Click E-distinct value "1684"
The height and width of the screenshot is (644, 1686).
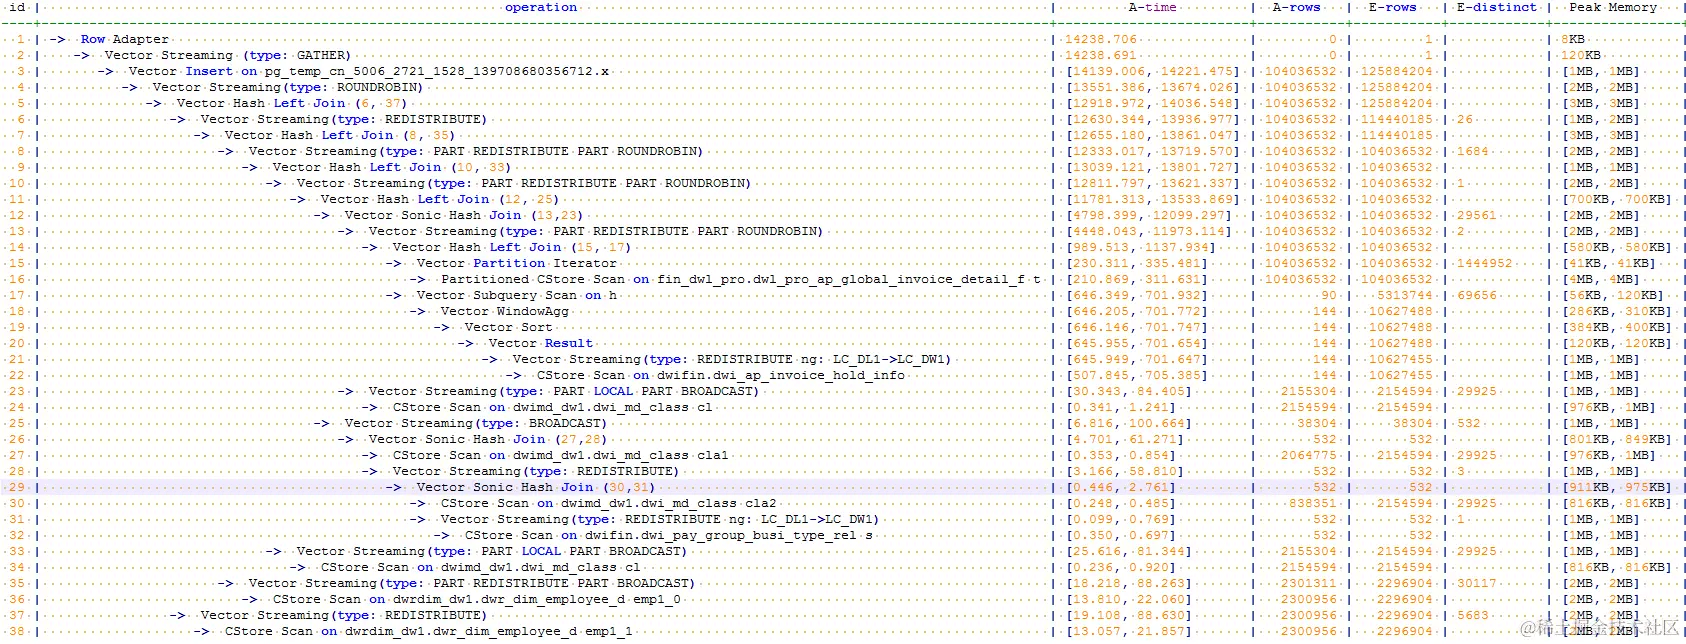[1472, 151]
